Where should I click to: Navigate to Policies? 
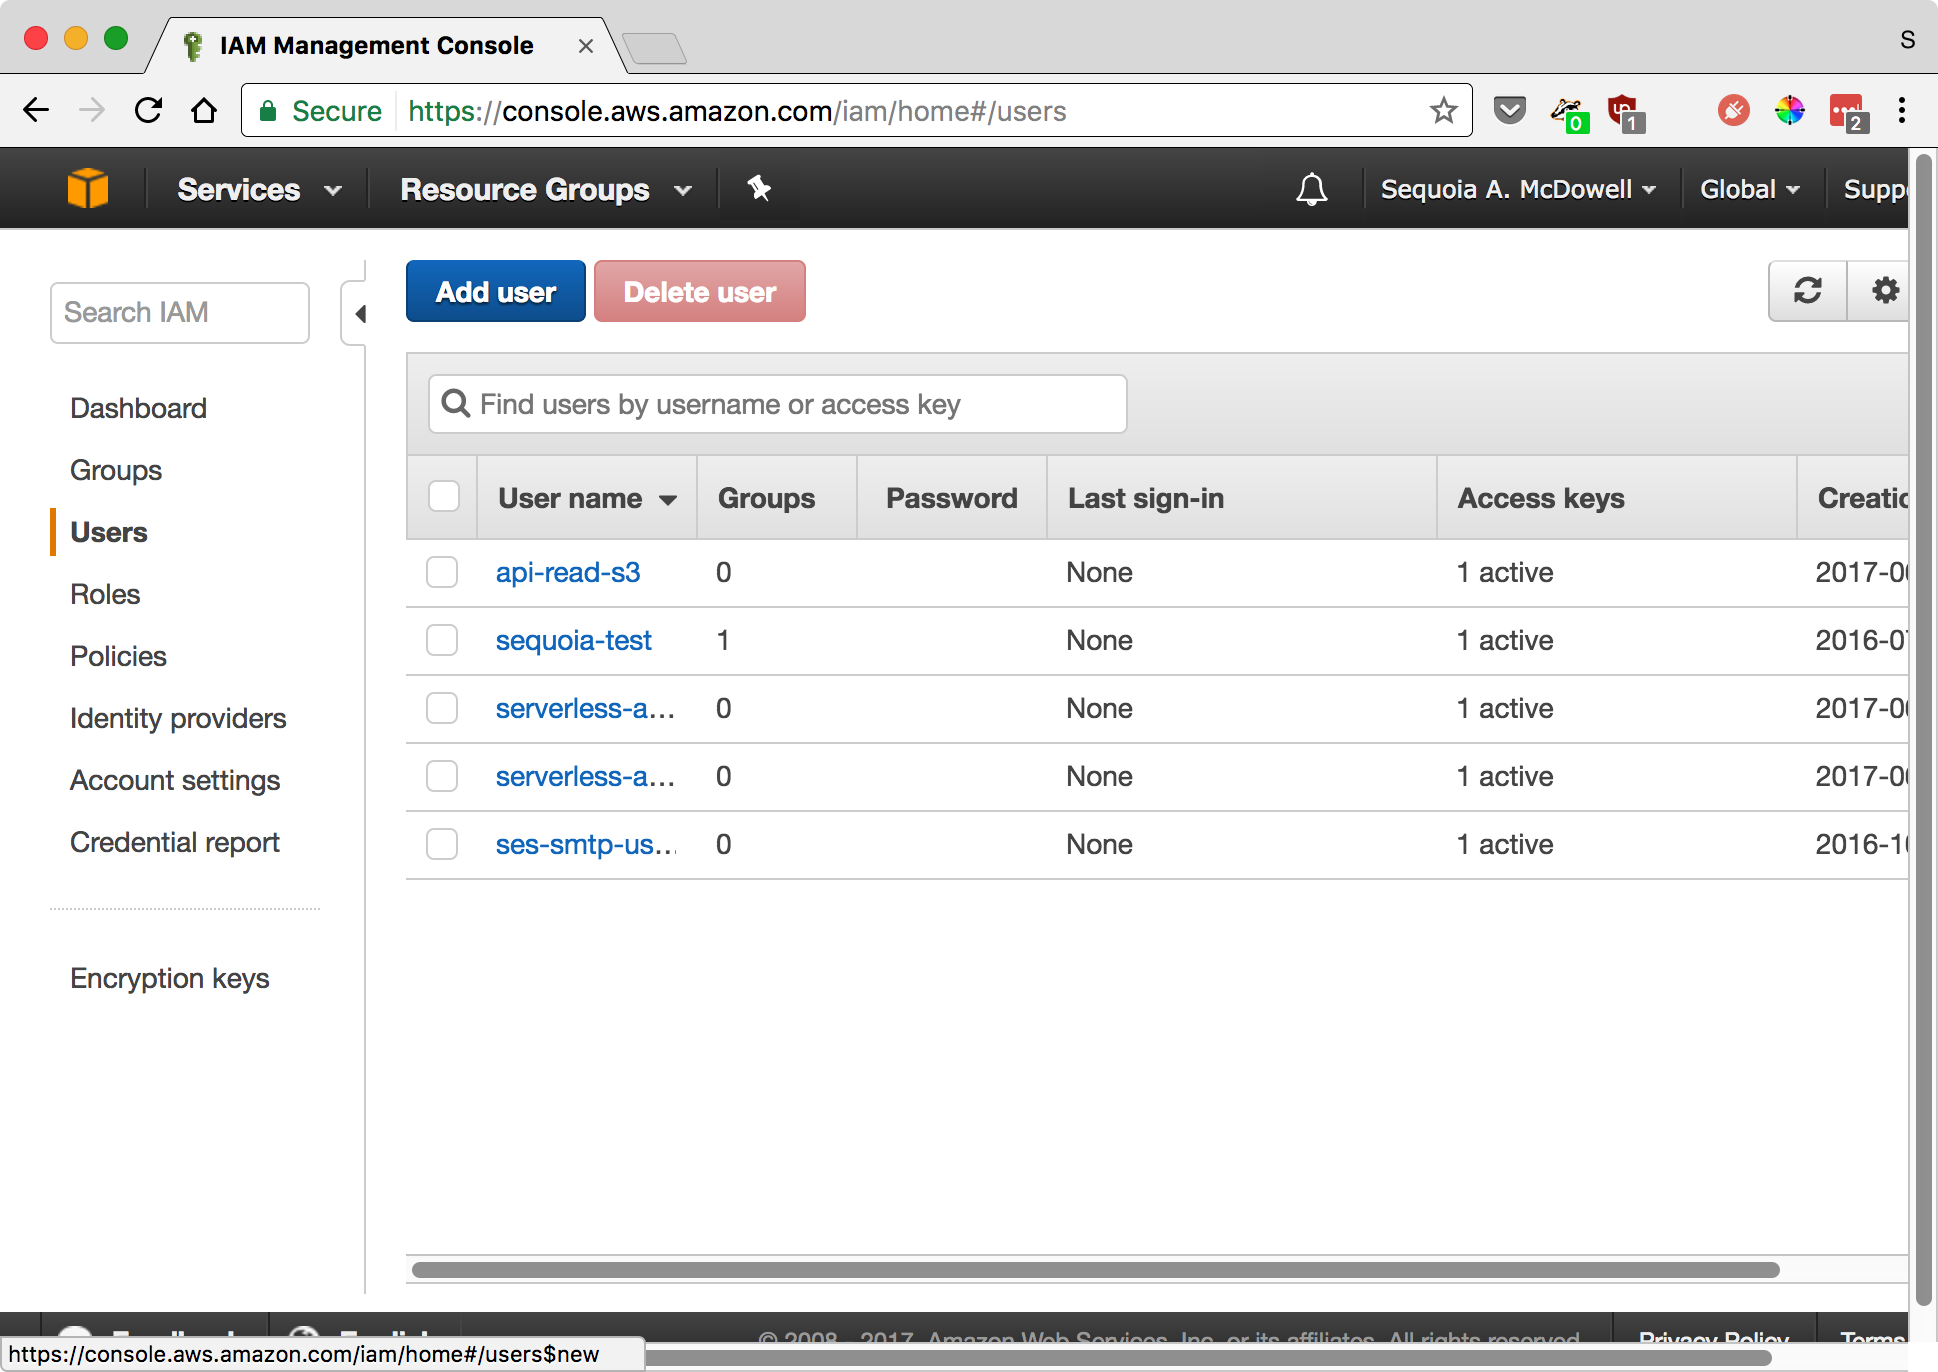(118, 656)
